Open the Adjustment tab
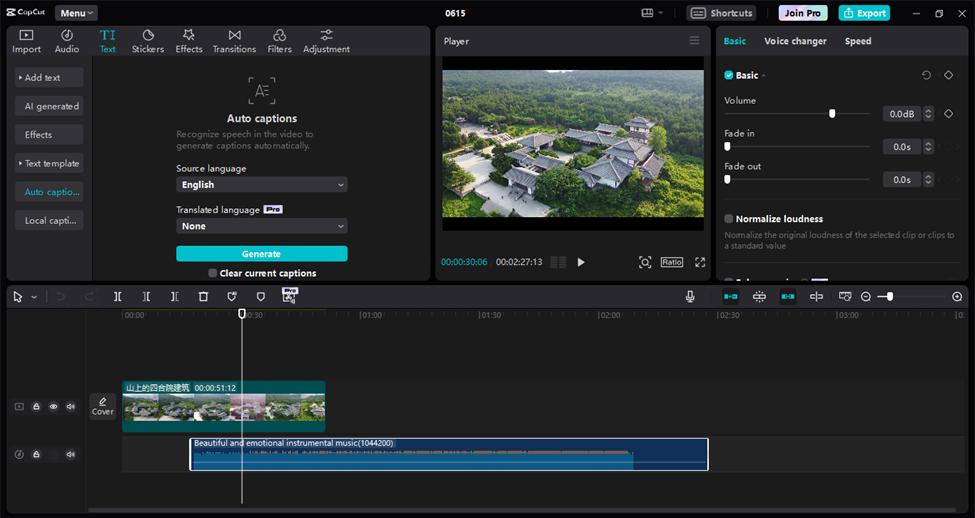 (326, 41)
